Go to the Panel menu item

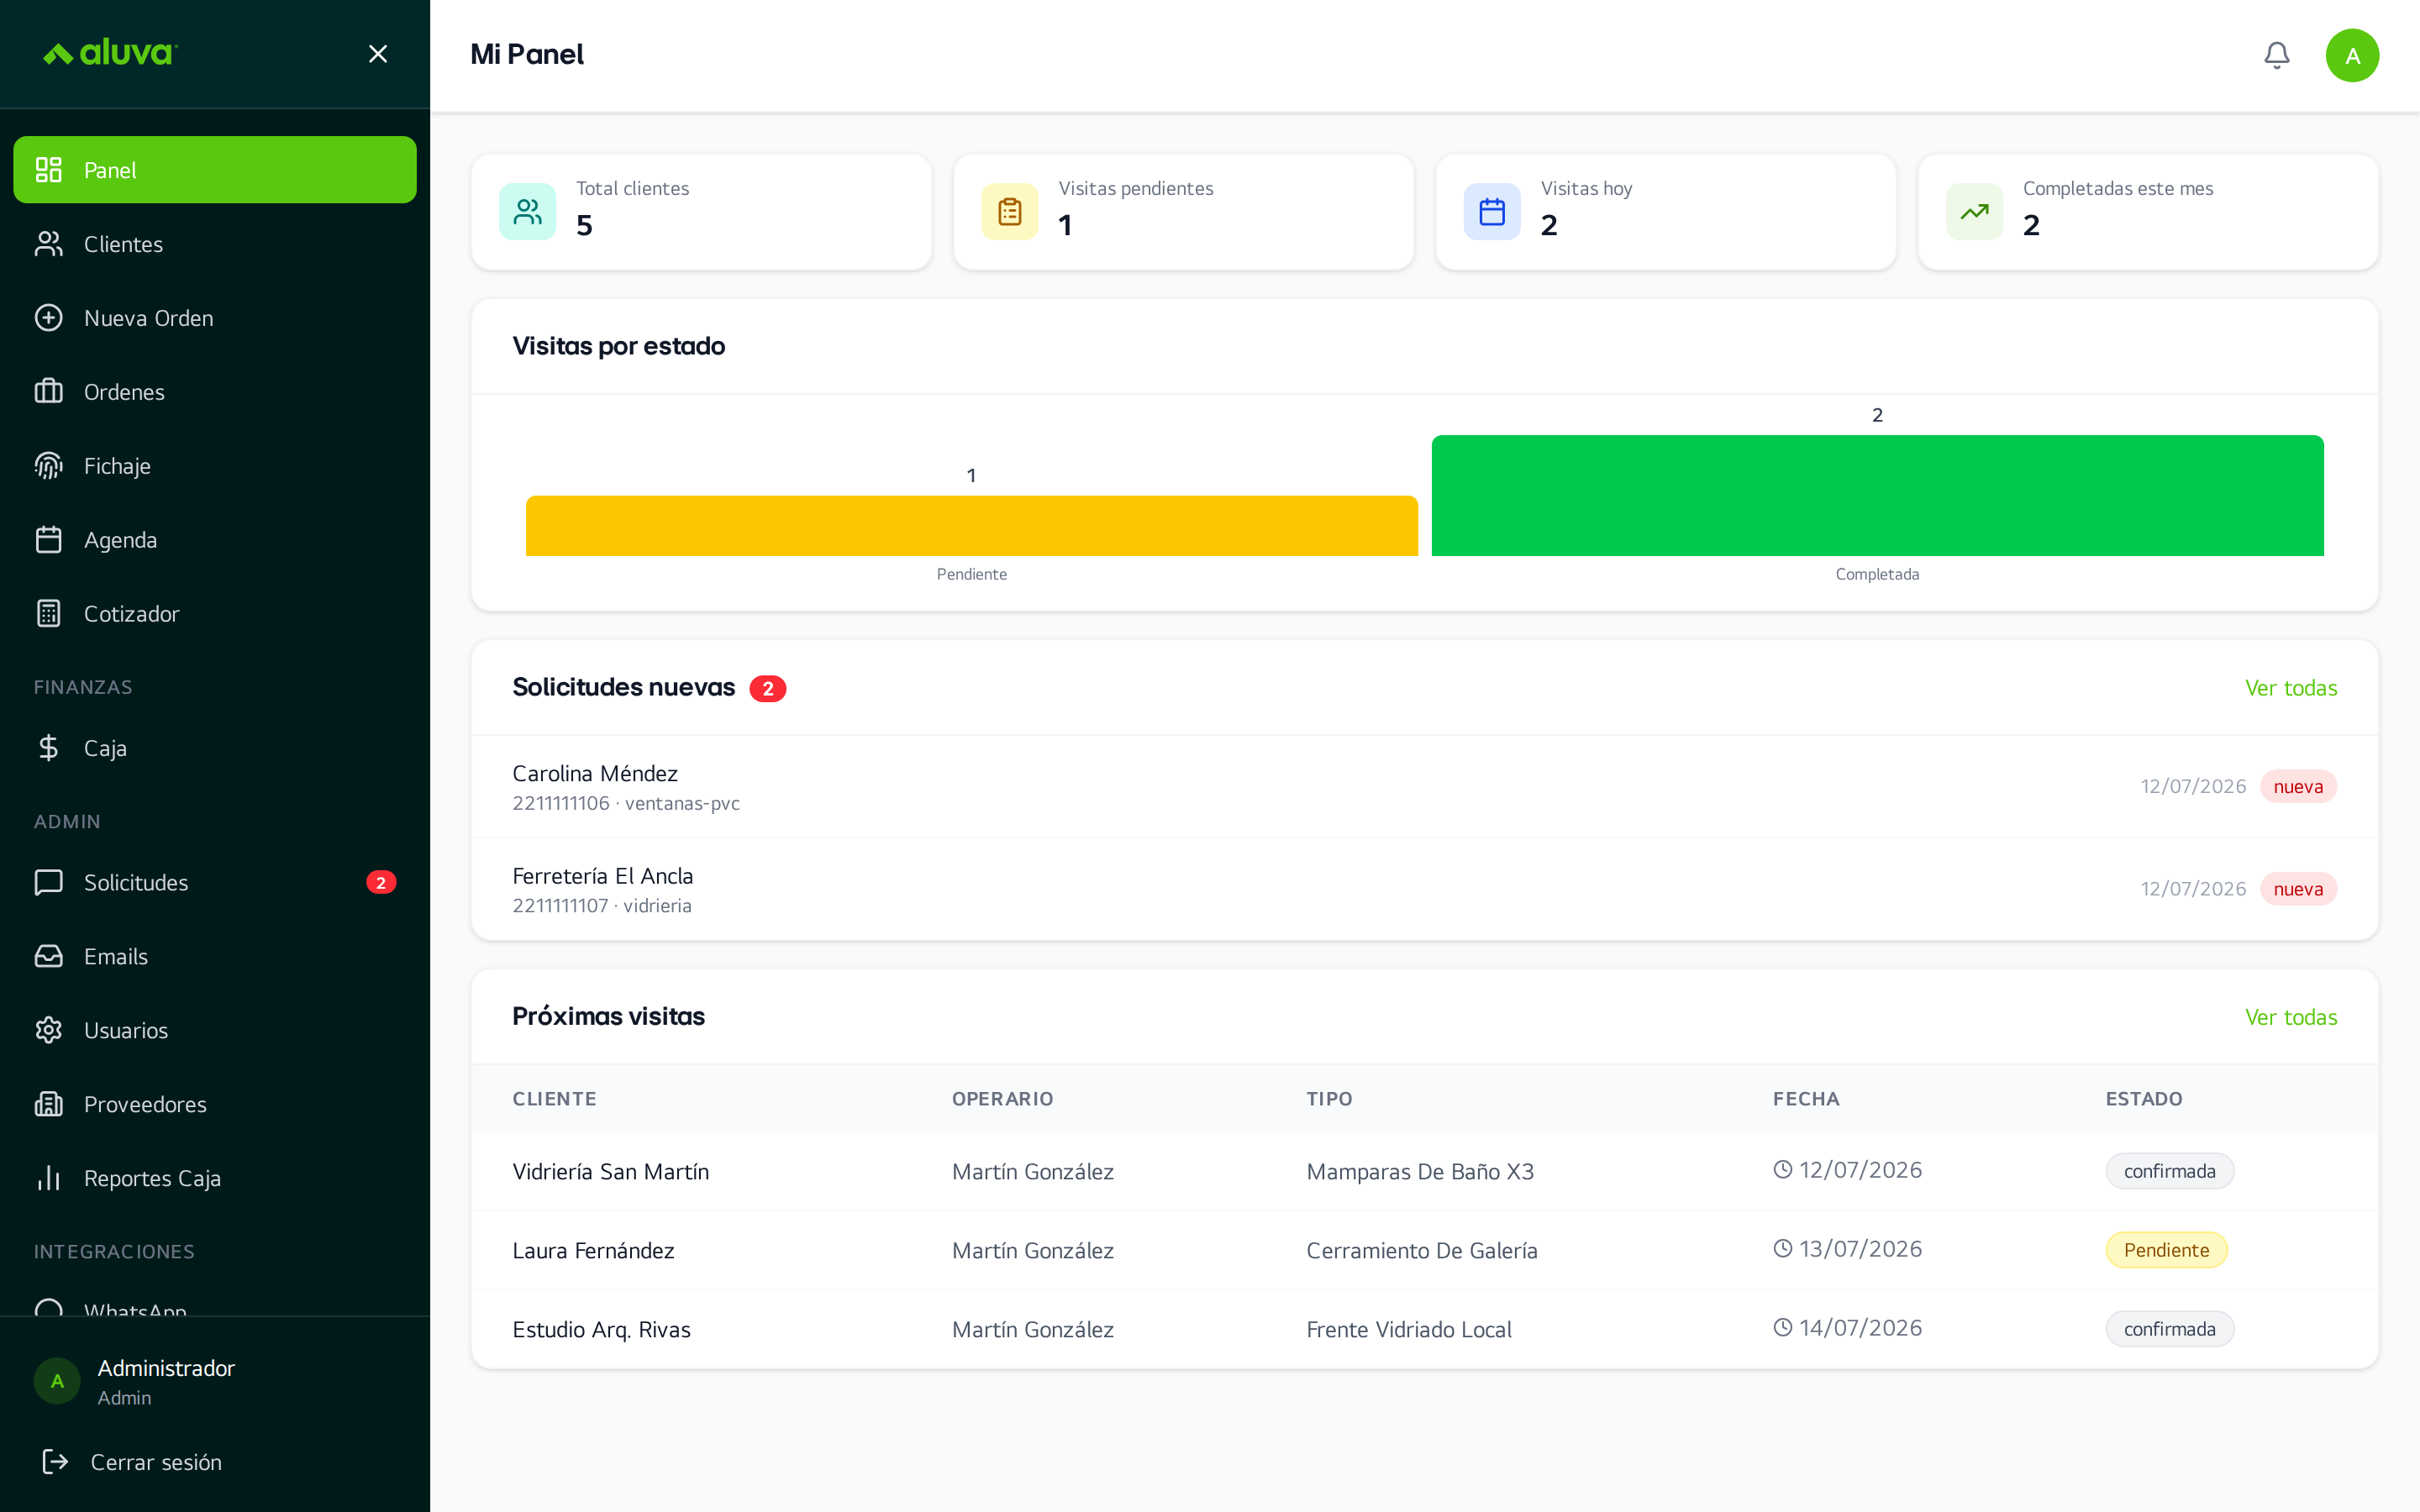(x=215, y=170)
